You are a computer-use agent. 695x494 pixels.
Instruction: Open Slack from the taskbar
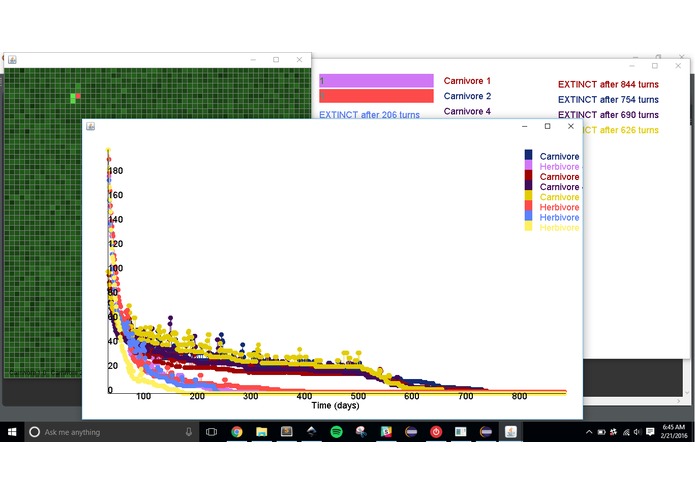[386, 432]
